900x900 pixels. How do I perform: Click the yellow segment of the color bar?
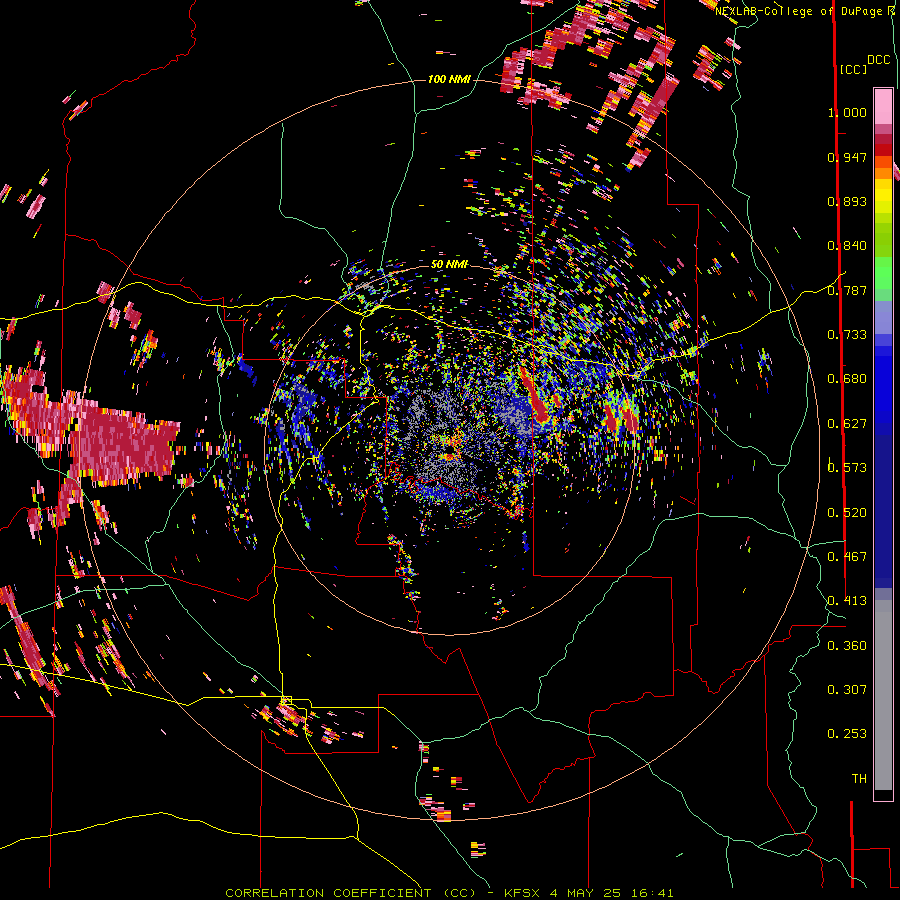(883, 197)
